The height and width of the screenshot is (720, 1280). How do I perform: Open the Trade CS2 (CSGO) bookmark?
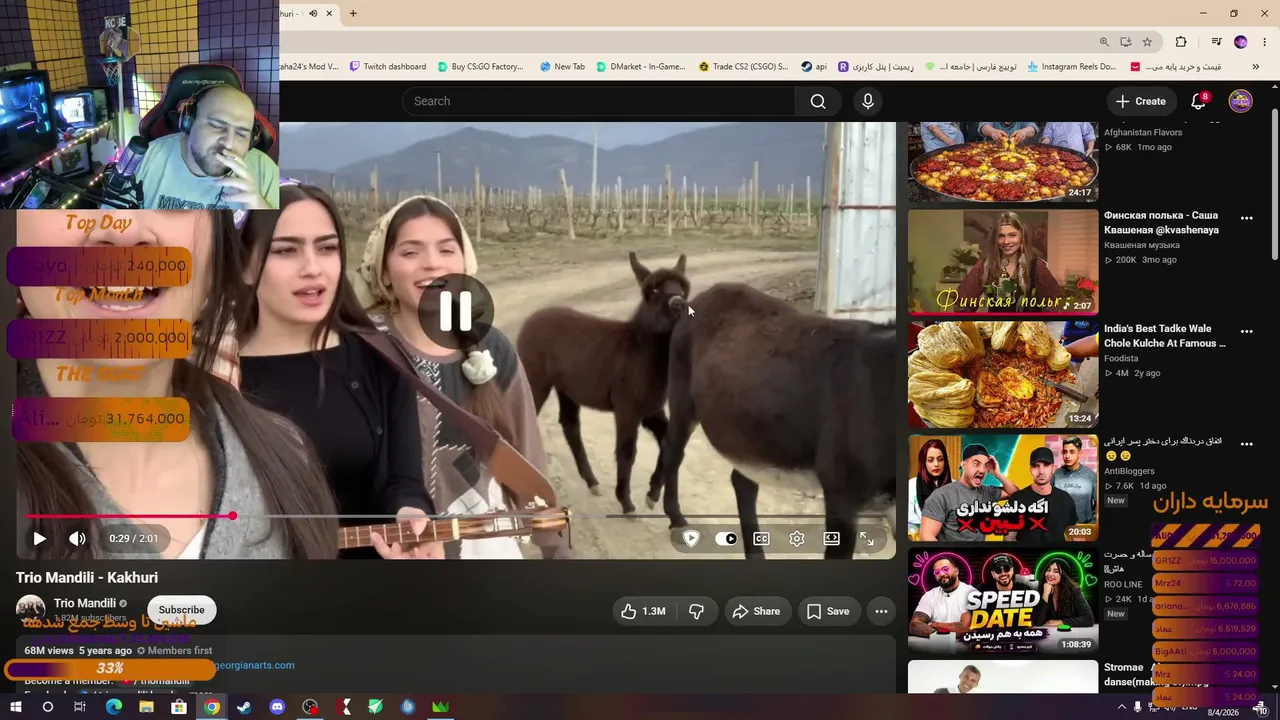point(743,67)
